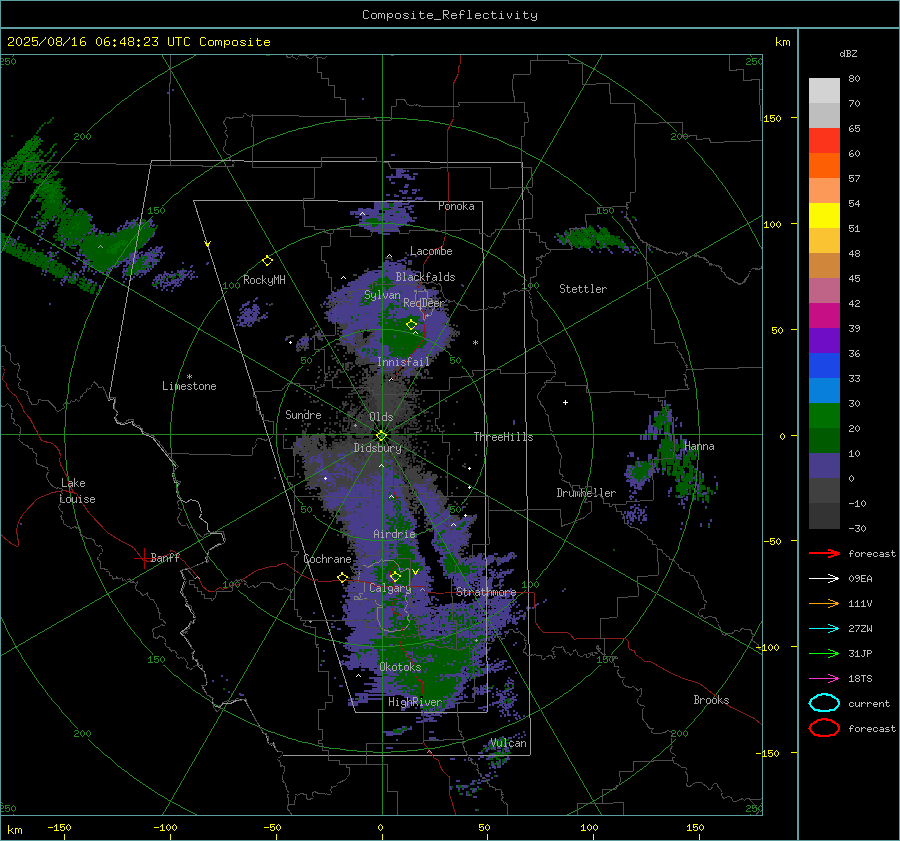Click the Strathmore town label
The width and height of the screenshot is (900, 841).
click(486, 592)
